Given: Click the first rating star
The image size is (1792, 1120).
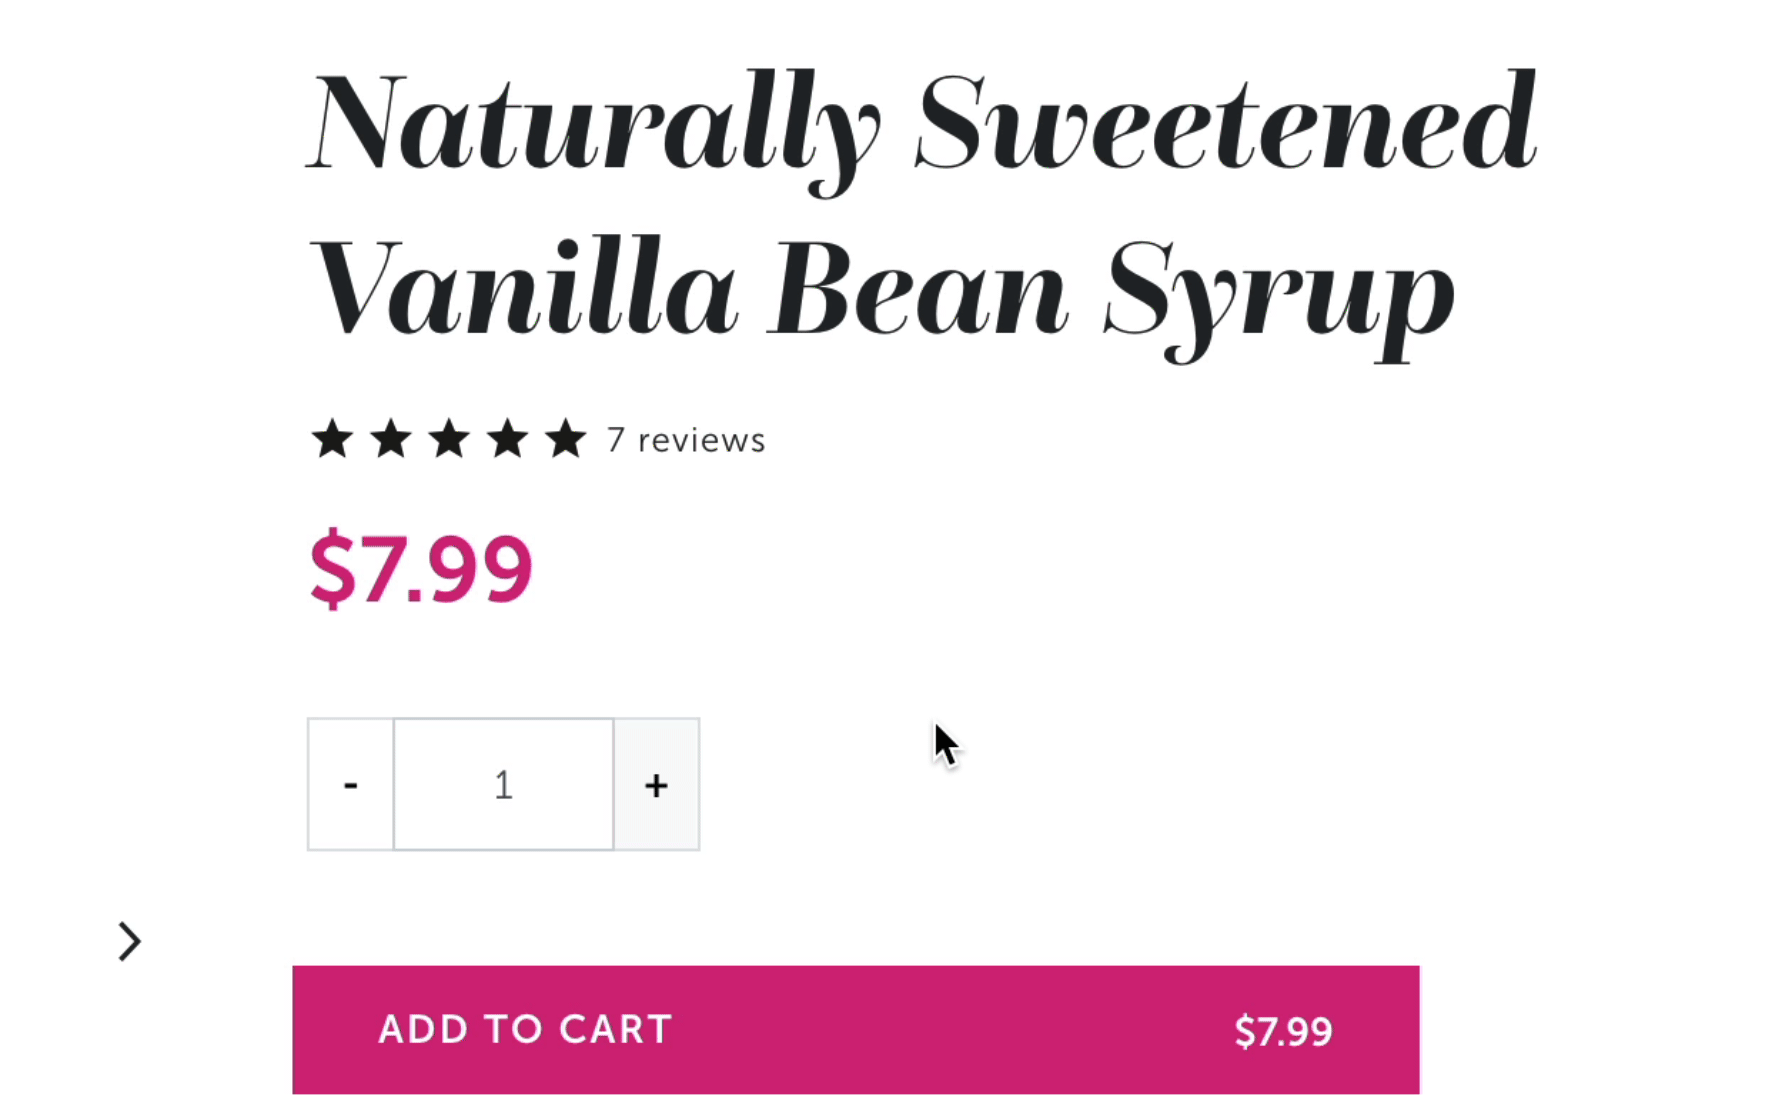Looking at the screenshot, I should tap(332, 440).
